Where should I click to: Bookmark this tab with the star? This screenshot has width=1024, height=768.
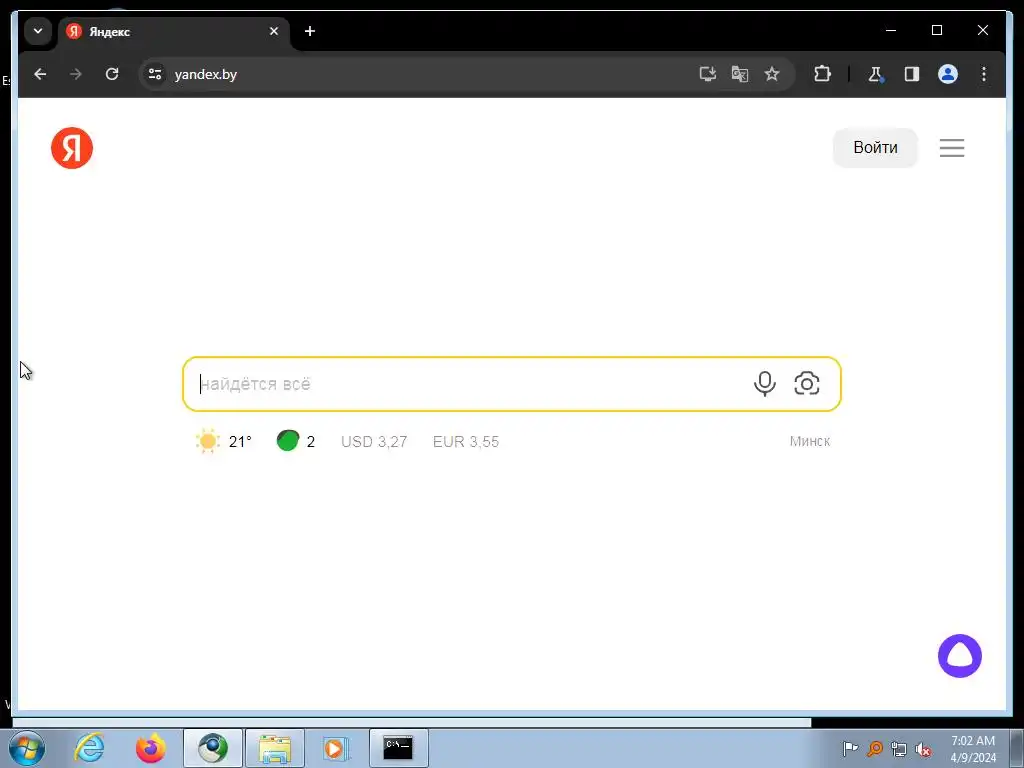tap(772, 74)
